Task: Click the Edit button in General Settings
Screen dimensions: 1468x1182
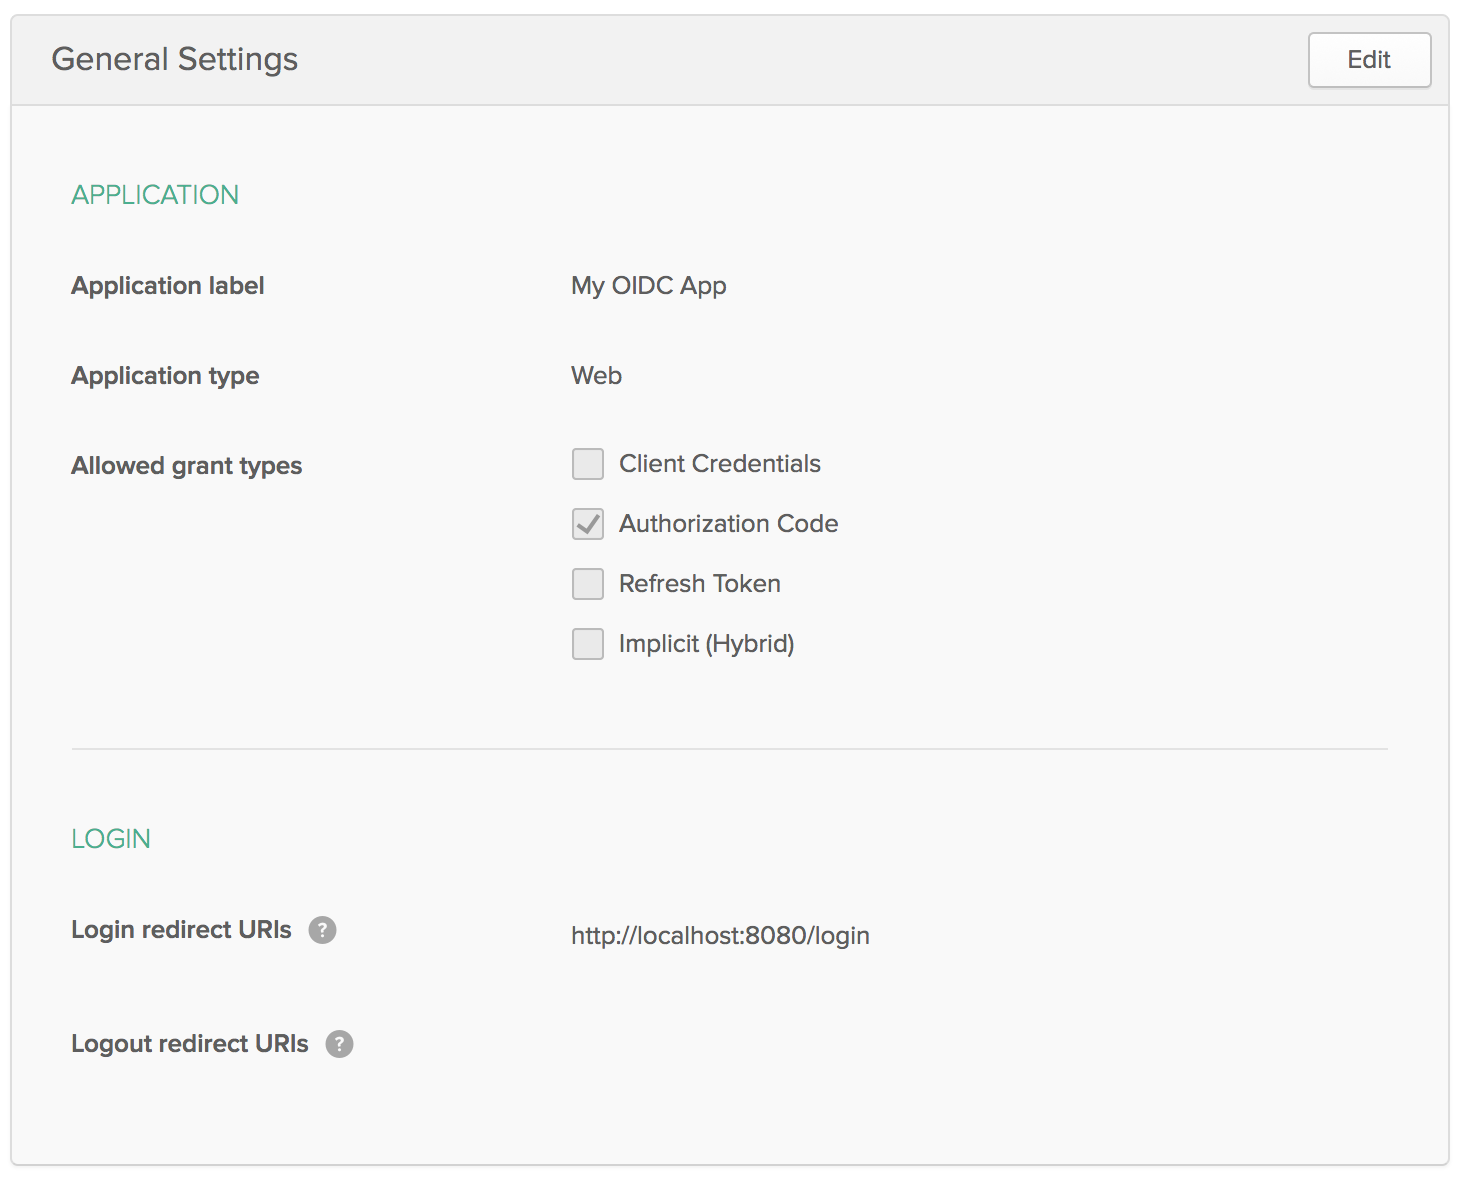Action: [1368, 60]
